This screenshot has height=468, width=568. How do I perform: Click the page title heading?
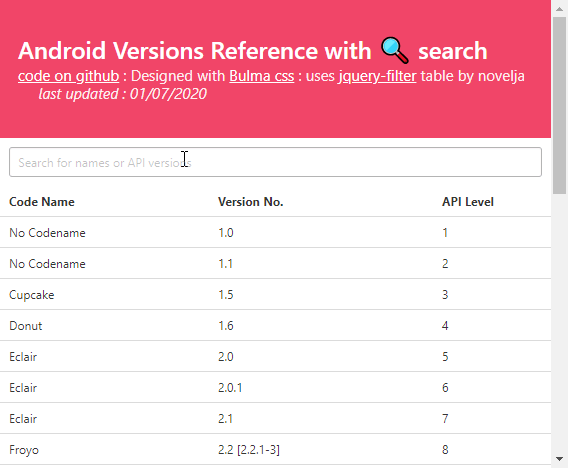253,51
